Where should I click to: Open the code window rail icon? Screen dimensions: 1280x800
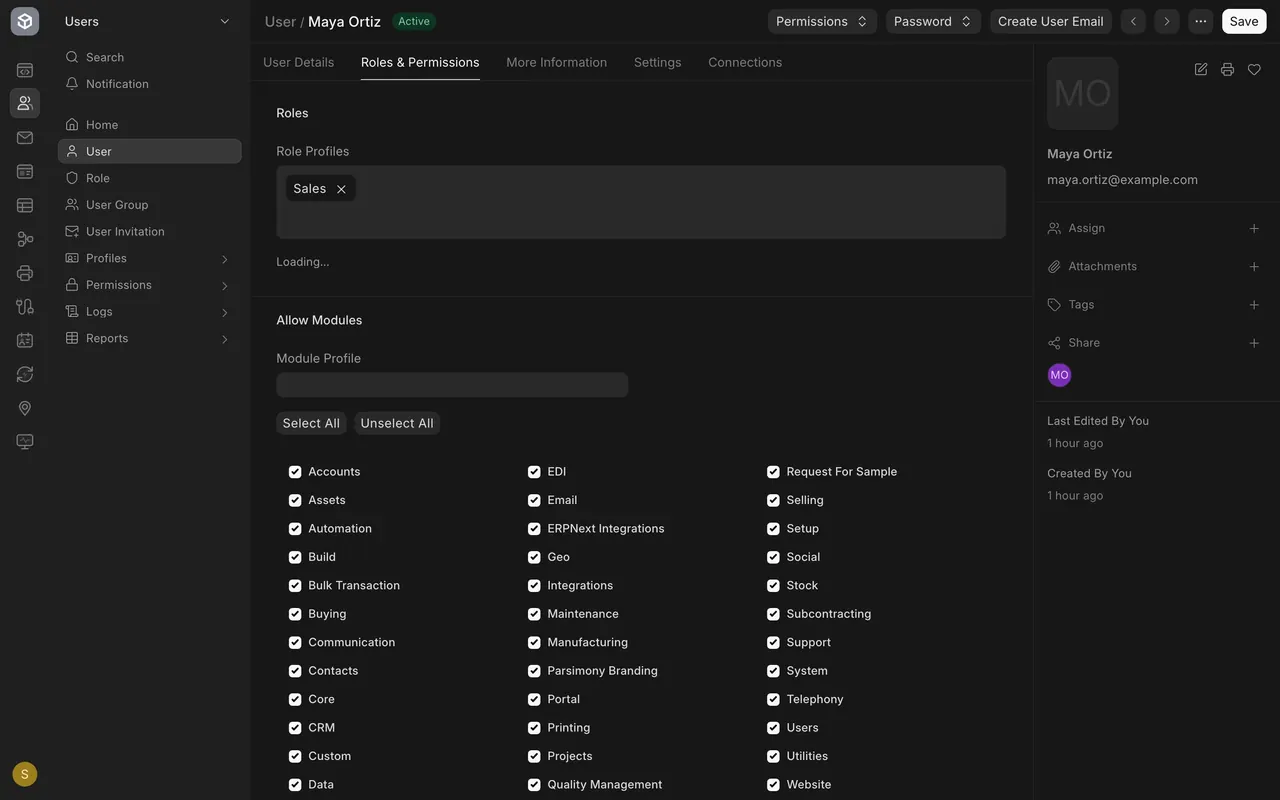coord(25,70)
